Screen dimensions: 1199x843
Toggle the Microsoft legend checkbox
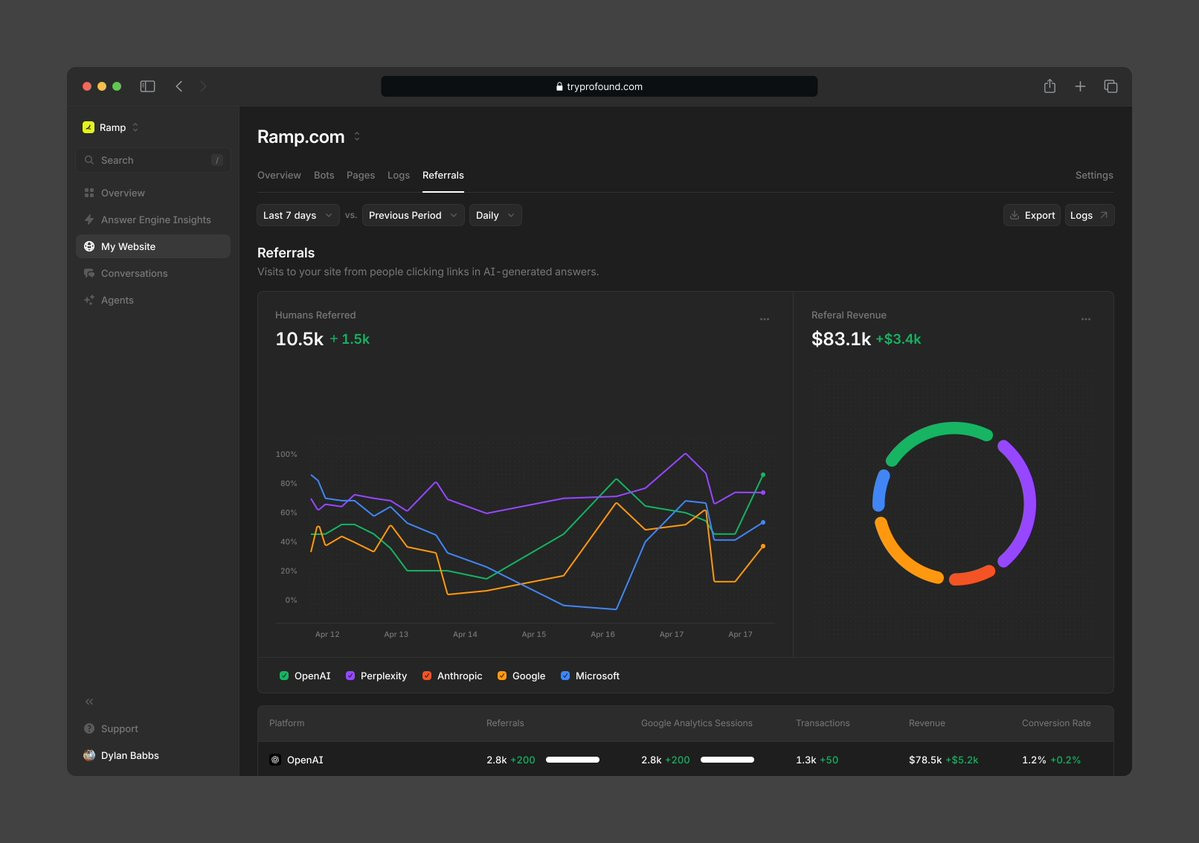tap(565, 675)
